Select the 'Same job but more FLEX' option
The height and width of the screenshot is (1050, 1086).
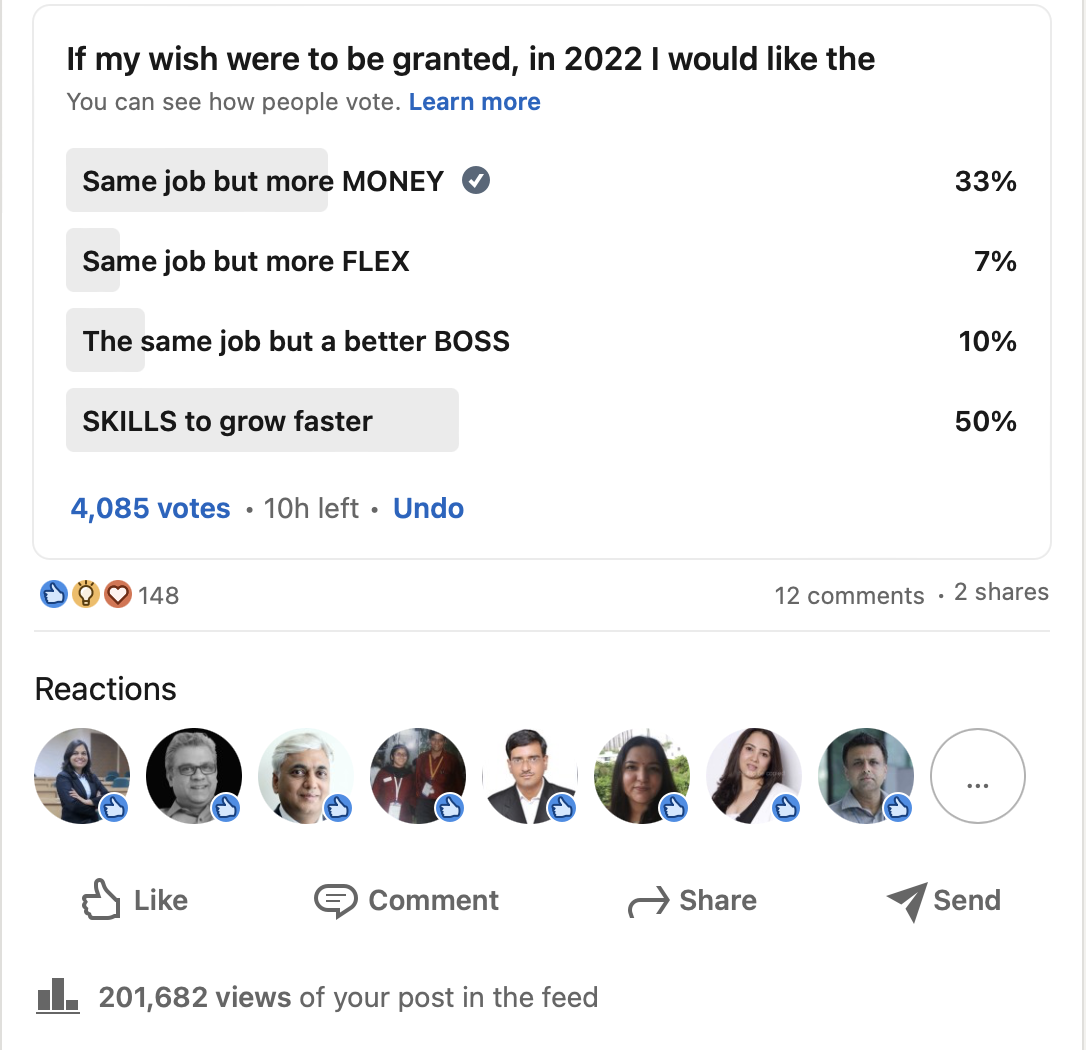tap(542, 260)
